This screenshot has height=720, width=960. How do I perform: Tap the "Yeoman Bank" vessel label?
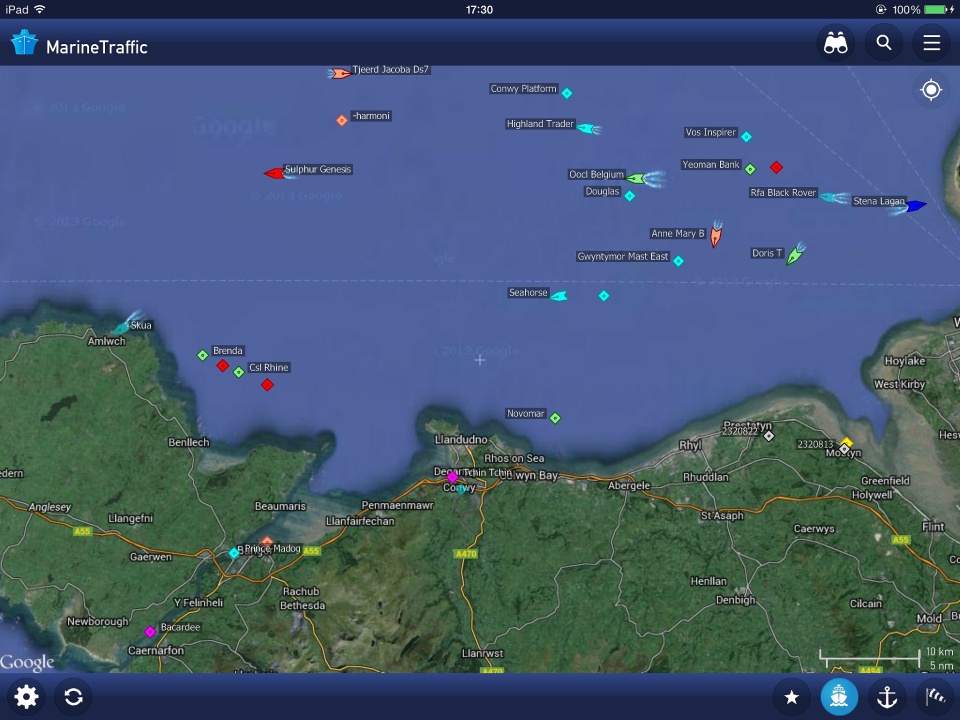click(711, 165)
